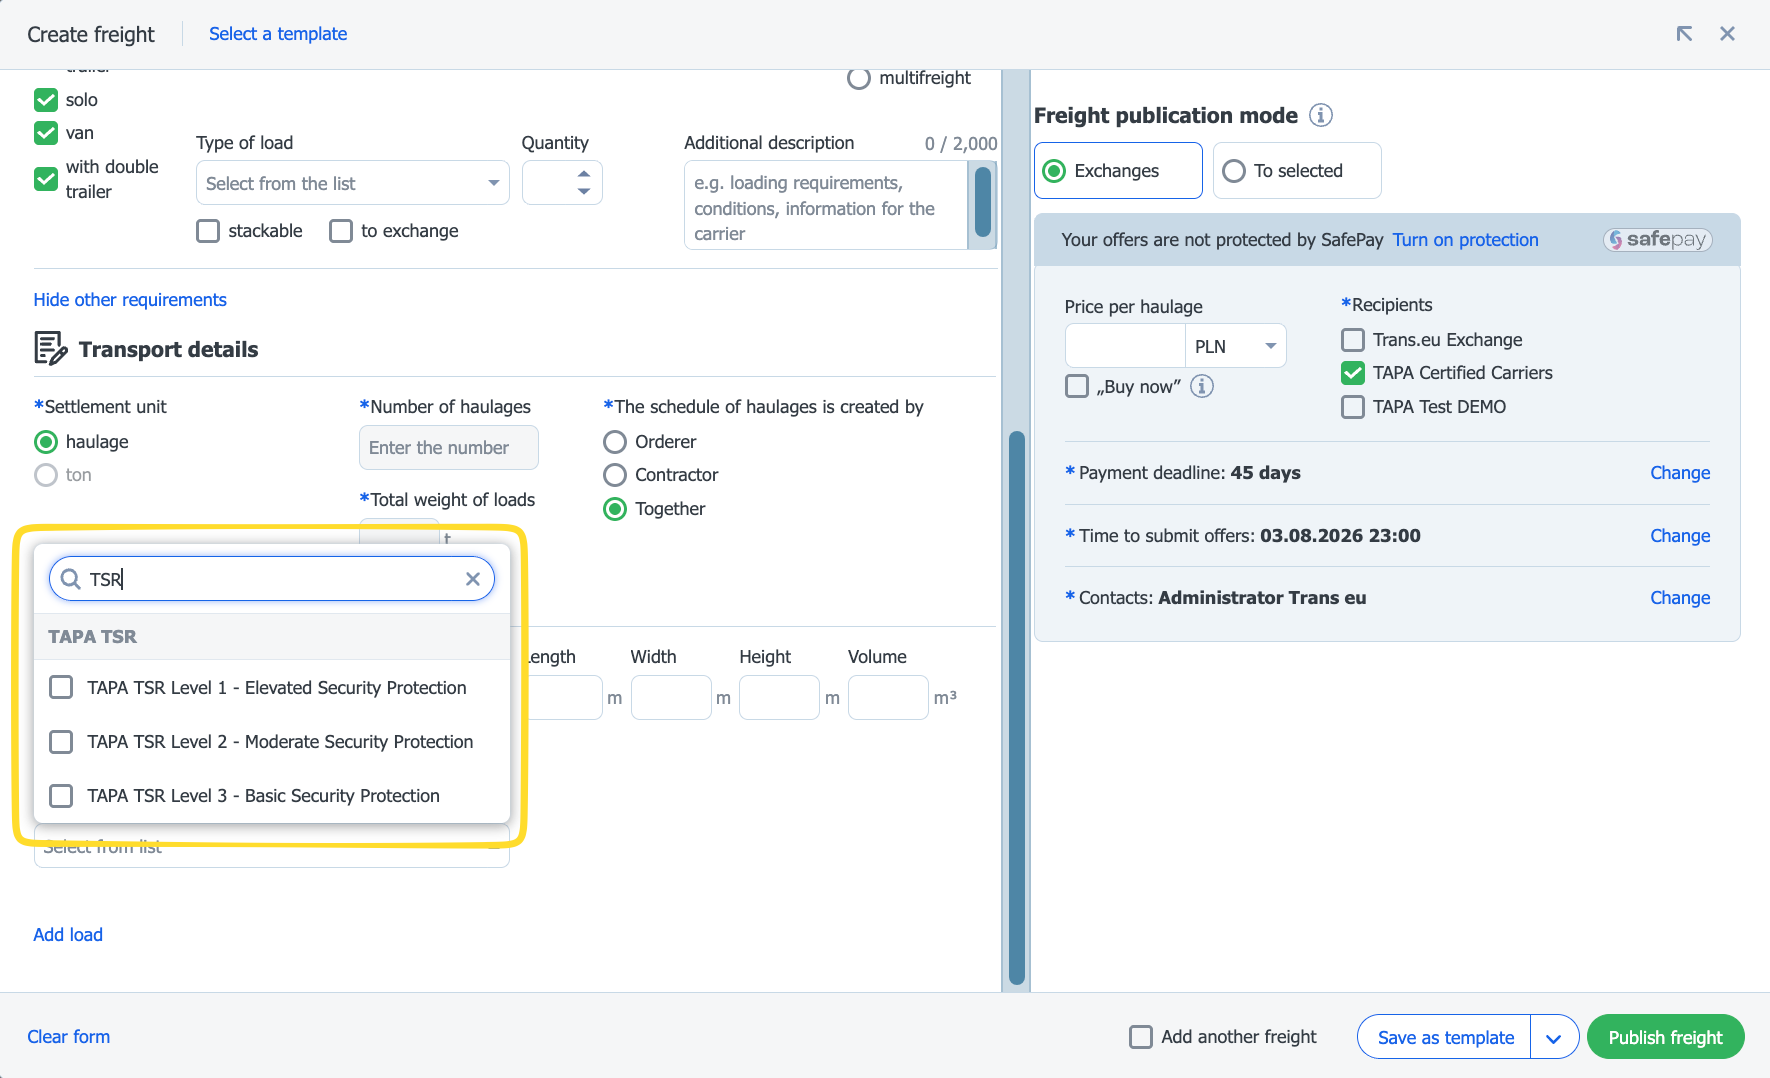Check Add another freight option

click(1141, 1037)
